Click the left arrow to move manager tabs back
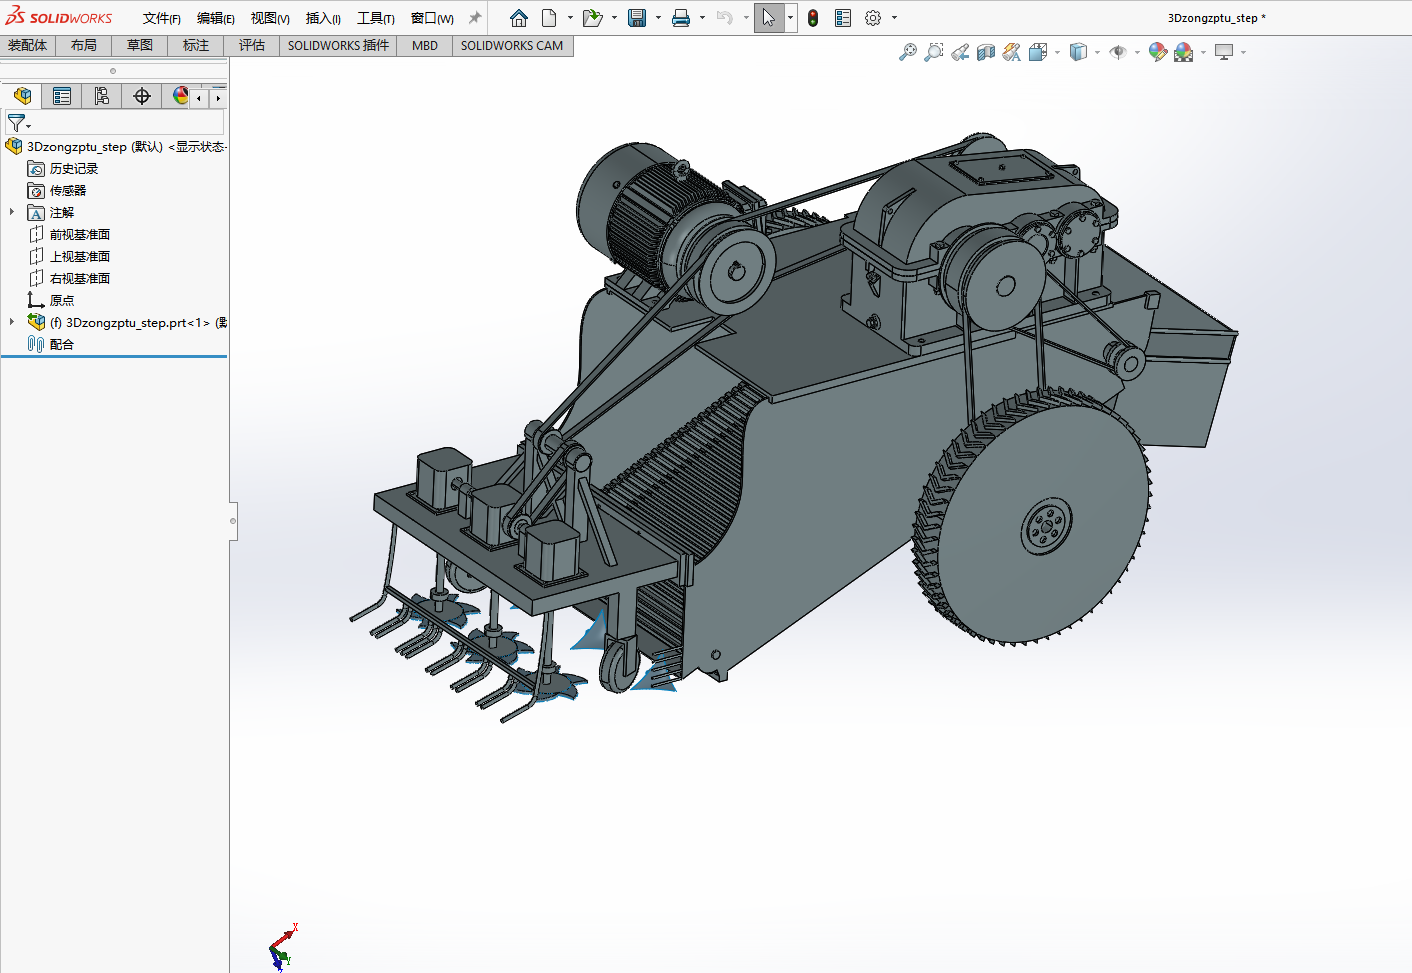Viewport: 1412px width, 973px height. 199,98
